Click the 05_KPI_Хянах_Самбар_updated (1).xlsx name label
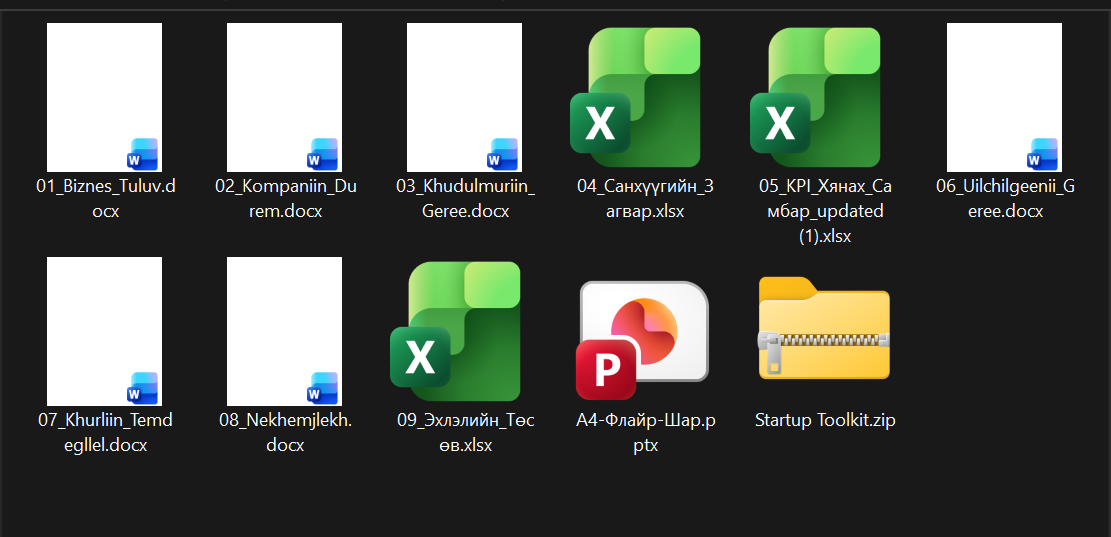 click(x=825, y=211)
